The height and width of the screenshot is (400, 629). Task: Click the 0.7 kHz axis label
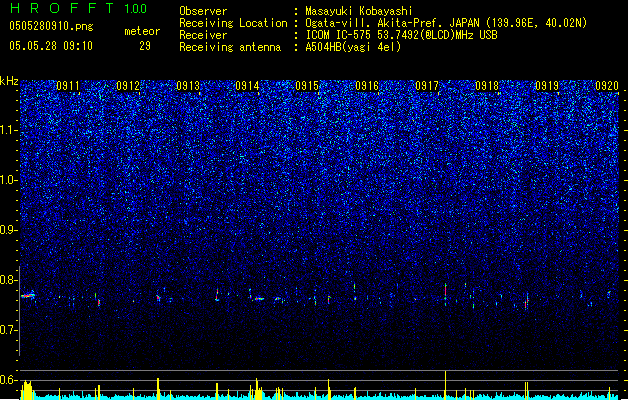pyautogui.click(x=9, y=330)
